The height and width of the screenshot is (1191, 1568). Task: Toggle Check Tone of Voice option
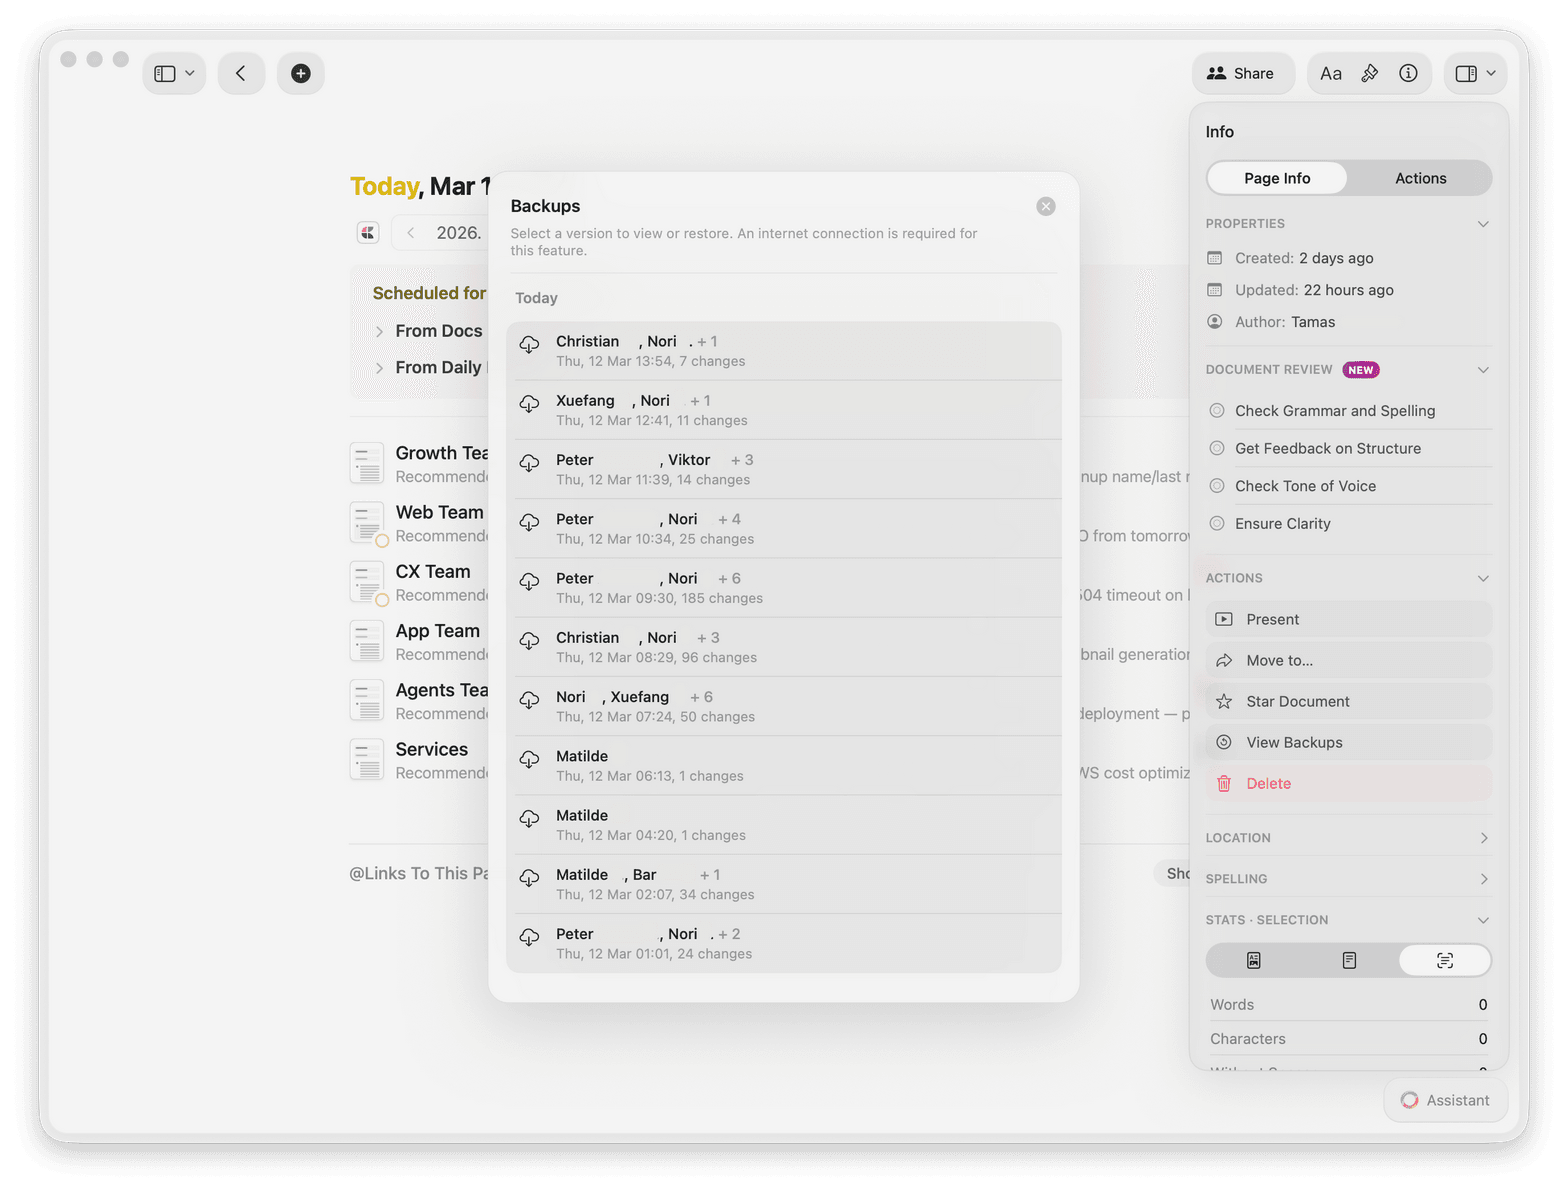coord(1217,486)
